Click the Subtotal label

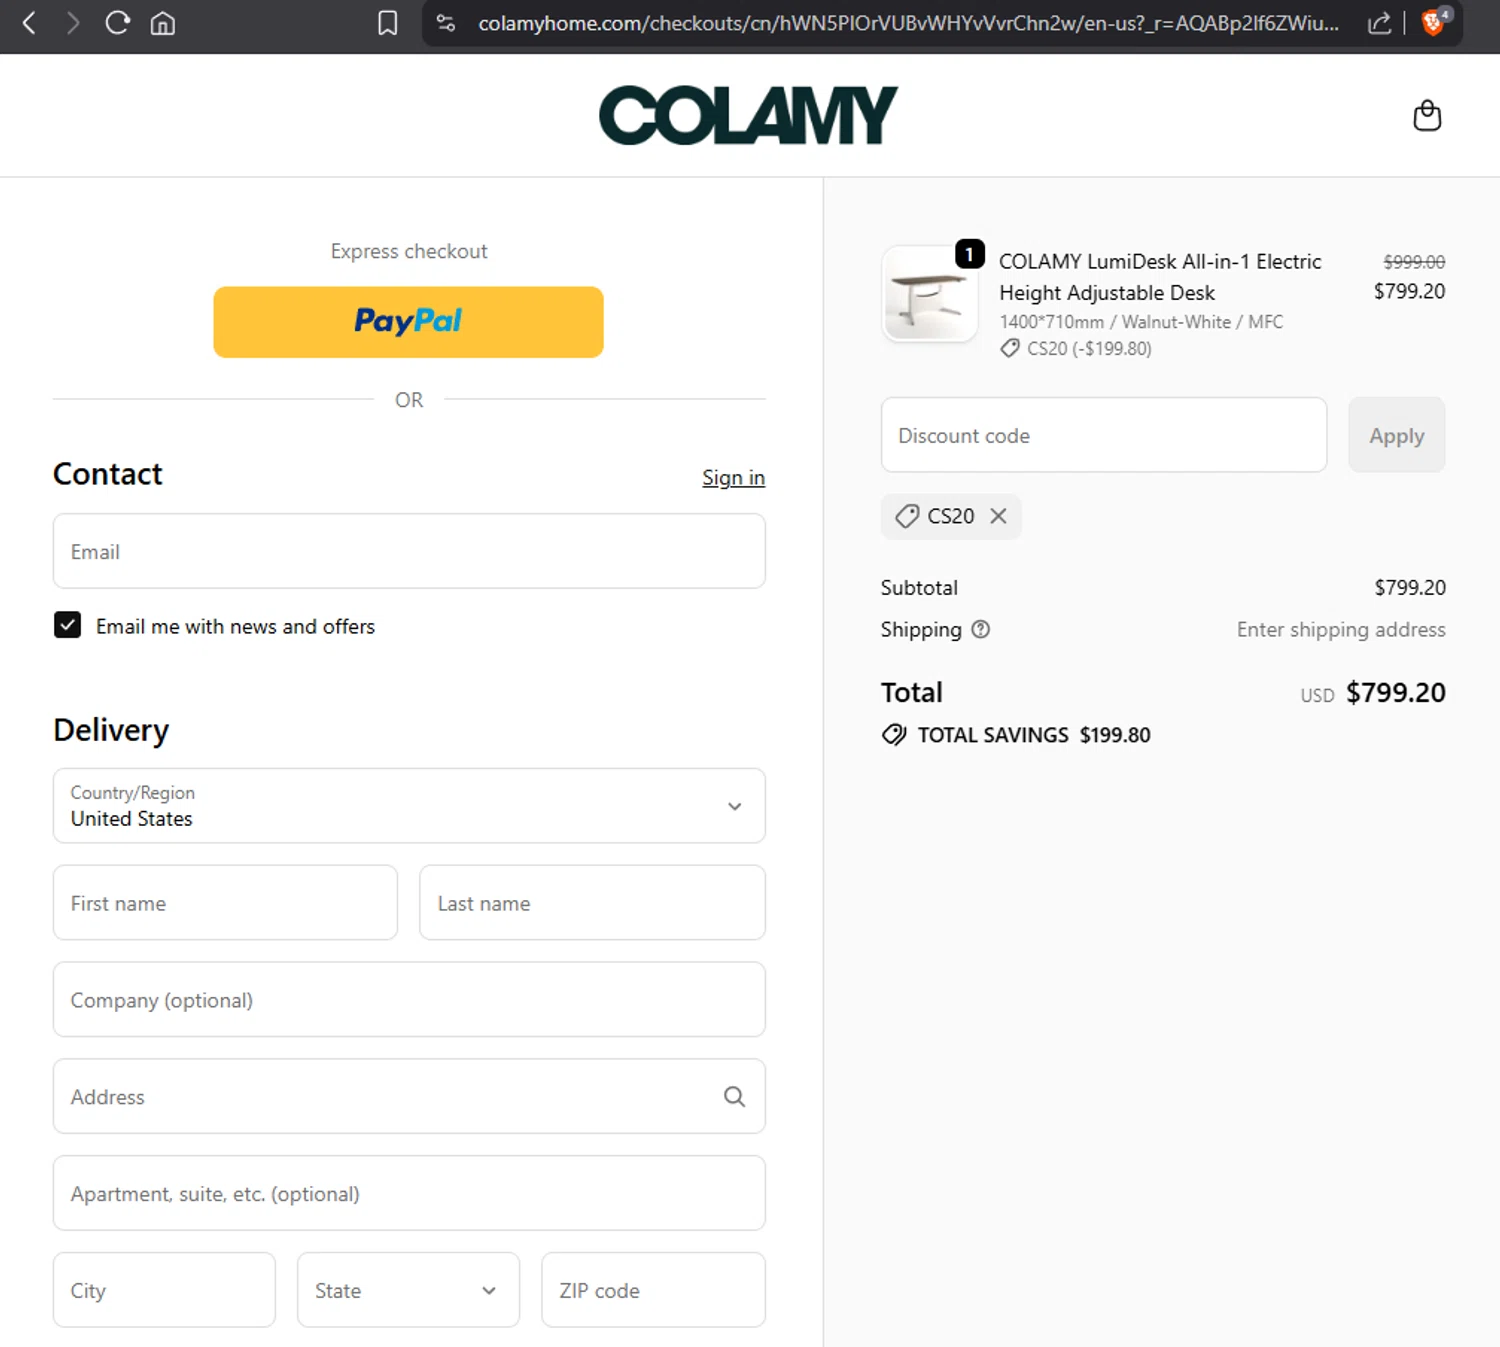(919, 588)
